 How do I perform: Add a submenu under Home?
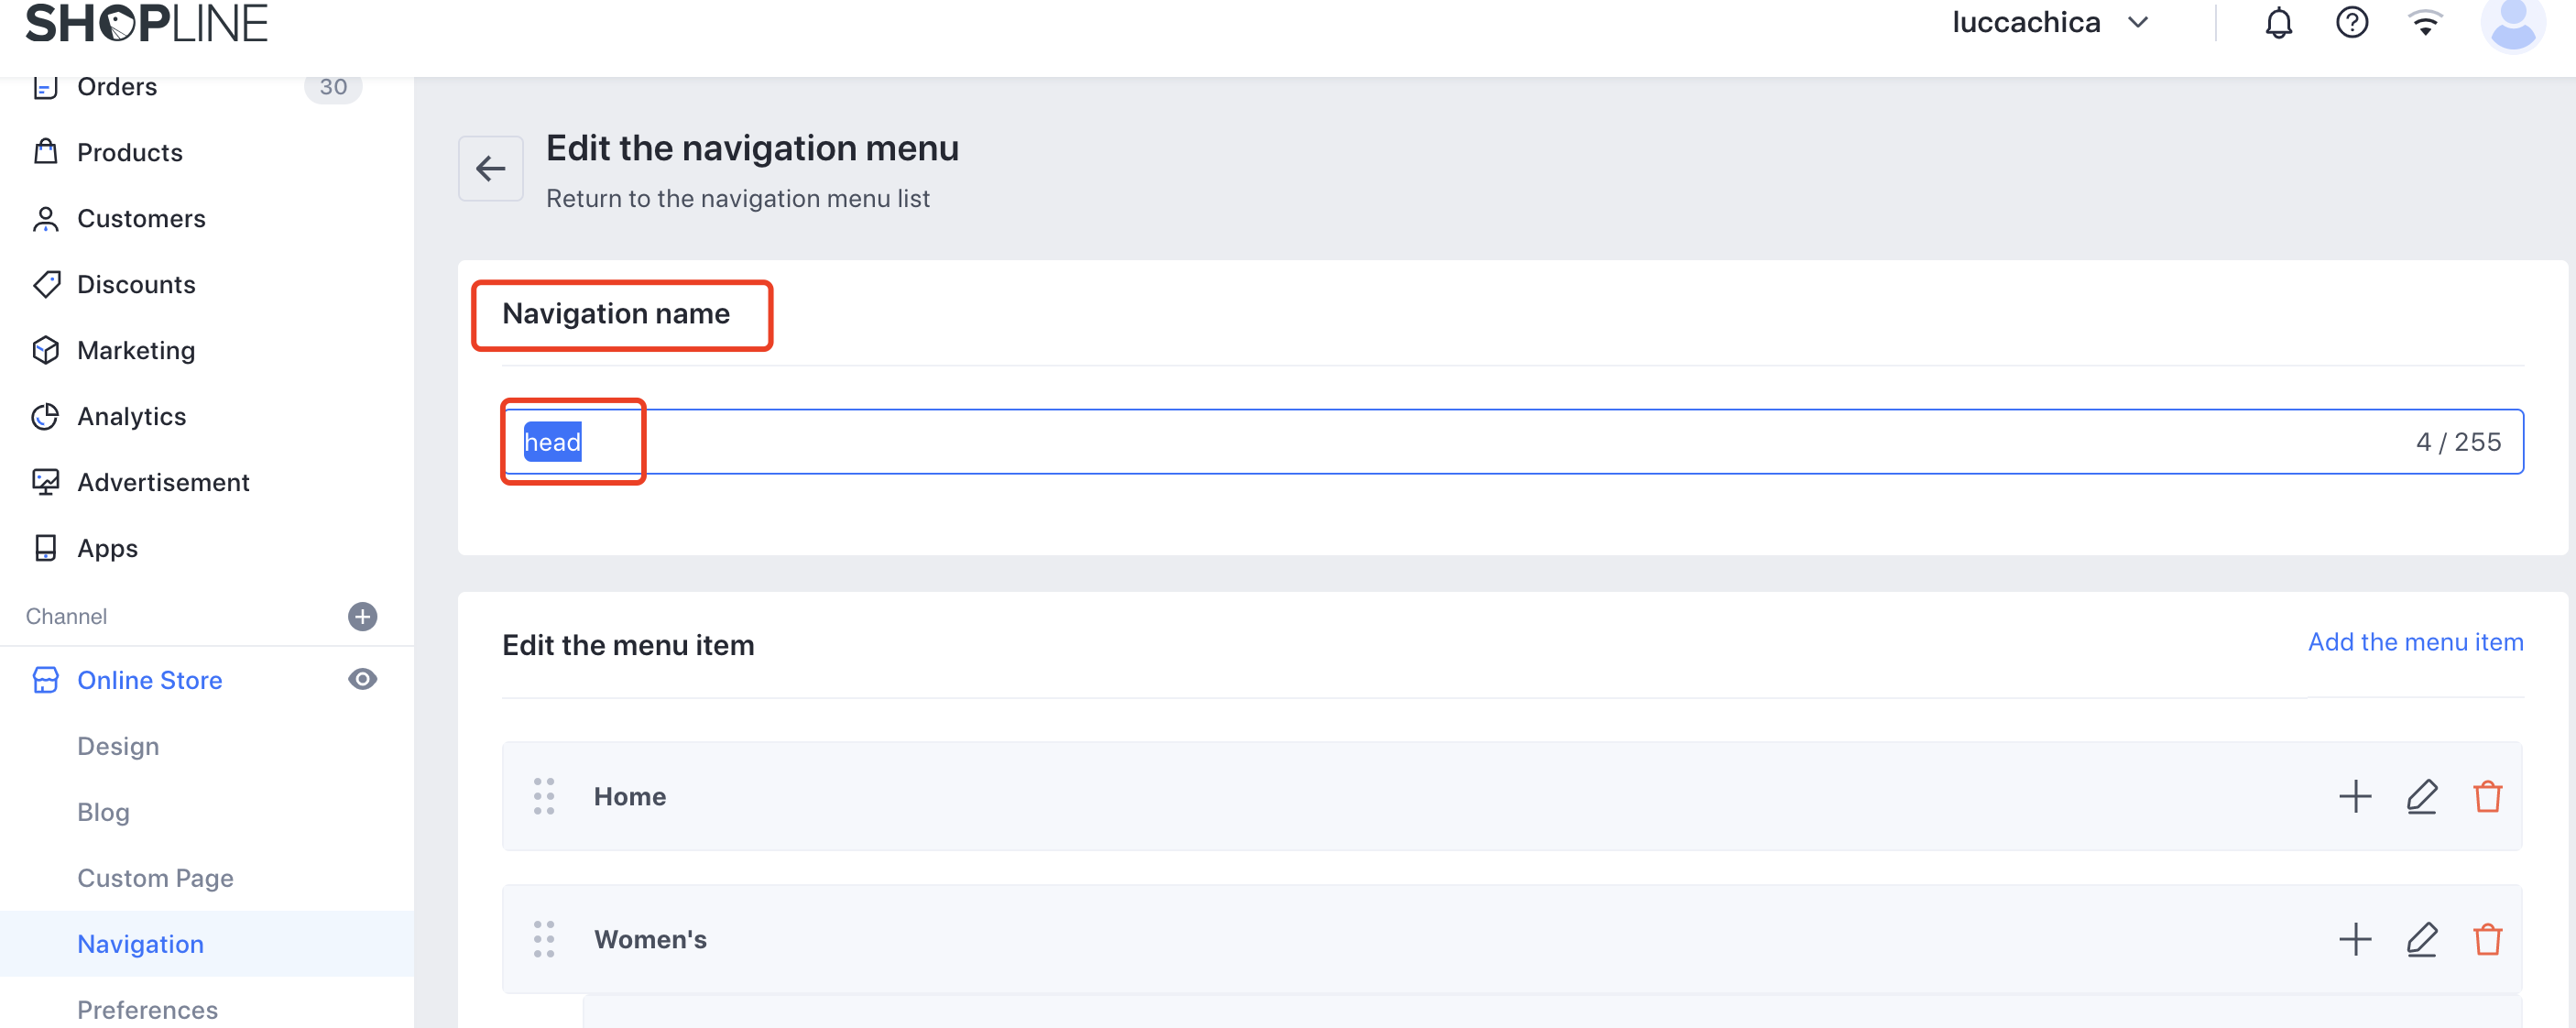(x=2355, y=797)
